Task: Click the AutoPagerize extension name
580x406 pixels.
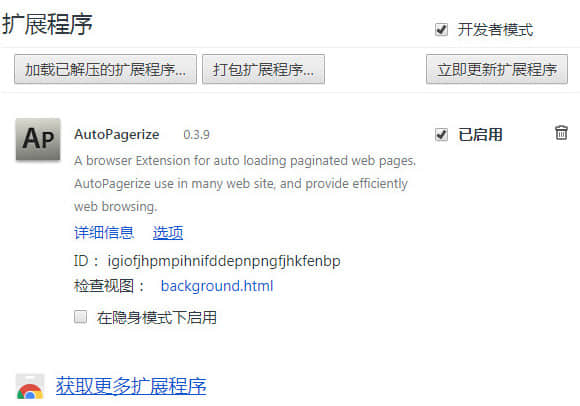Action: [117, 134]
